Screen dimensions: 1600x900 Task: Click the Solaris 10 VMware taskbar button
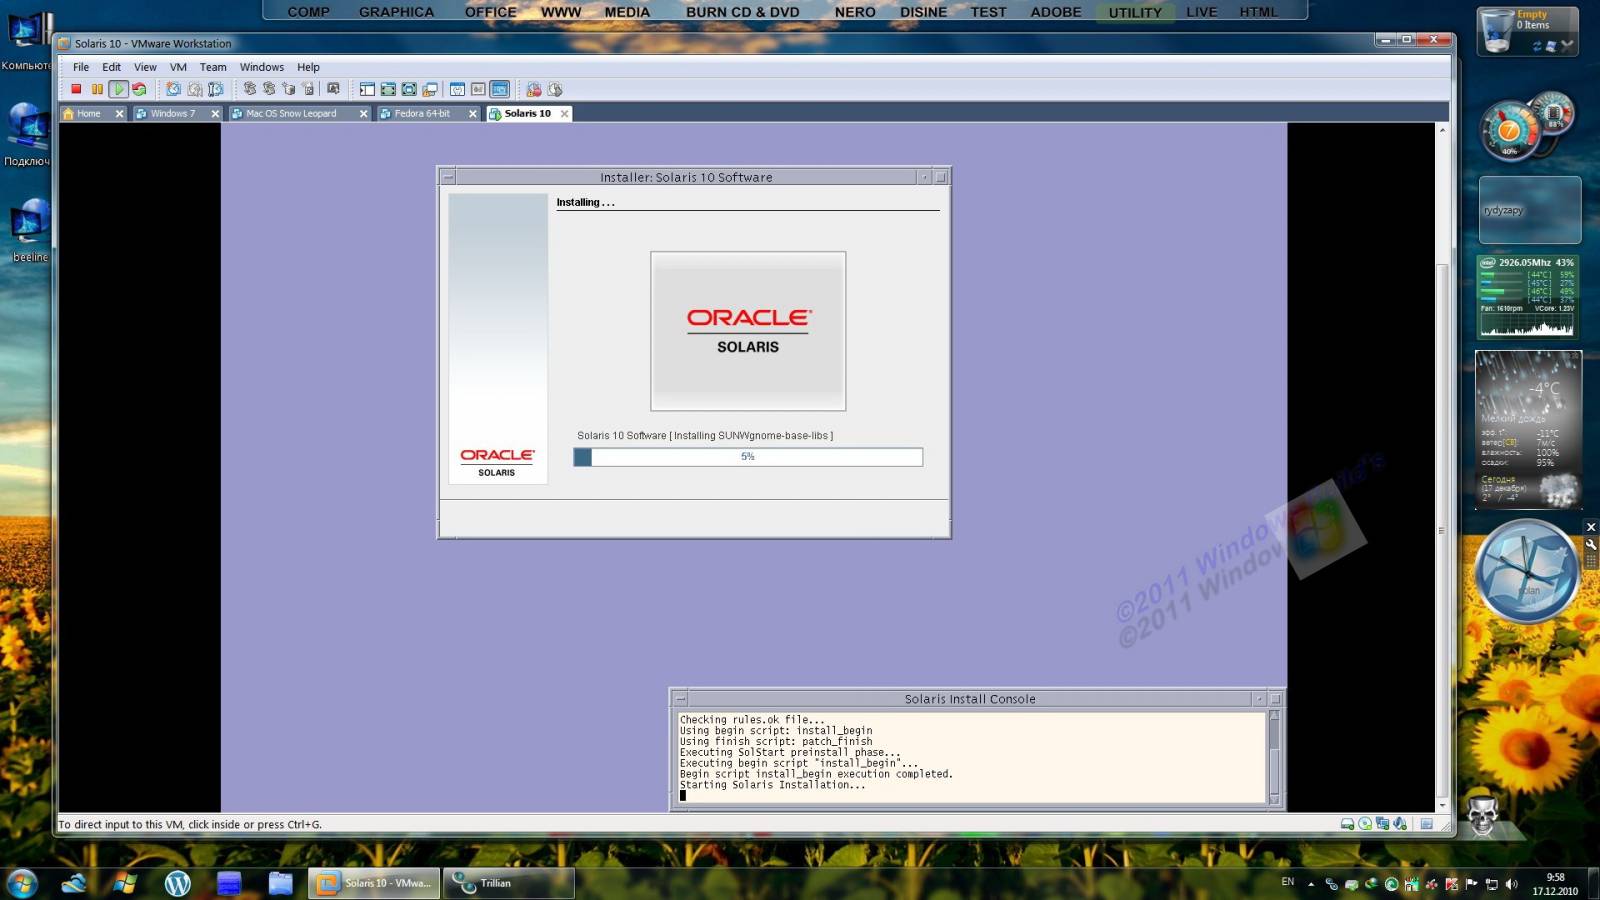374,883
